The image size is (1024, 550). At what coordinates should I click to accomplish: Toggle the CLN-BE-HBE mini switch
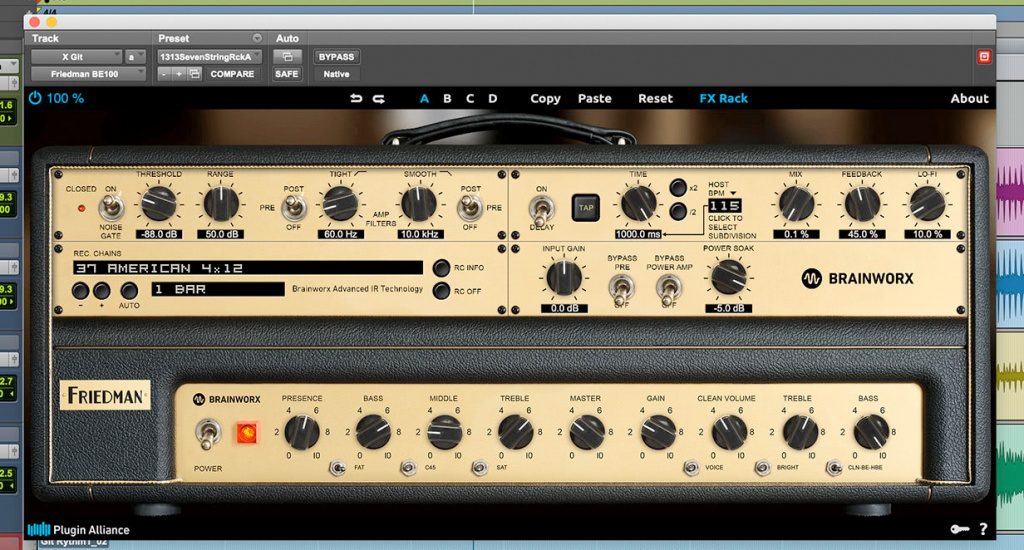click(833, 468)
